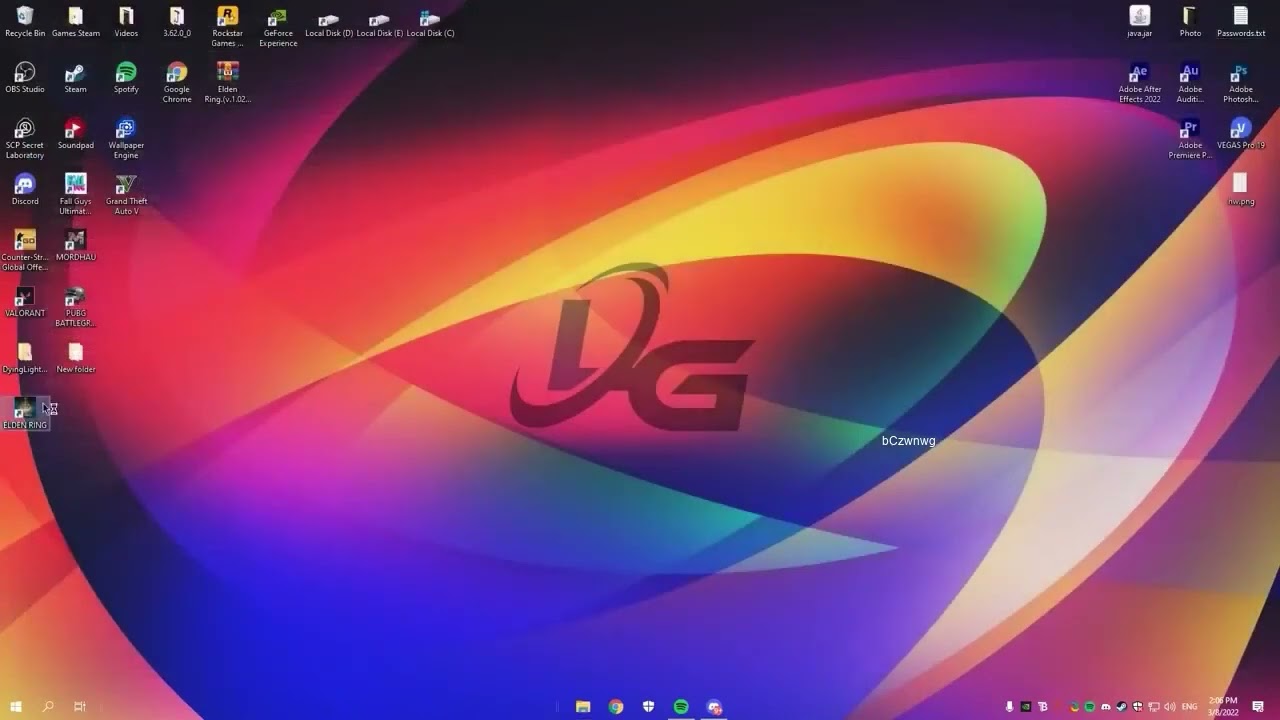Select the java.jar file icon

coord(1140,22)
